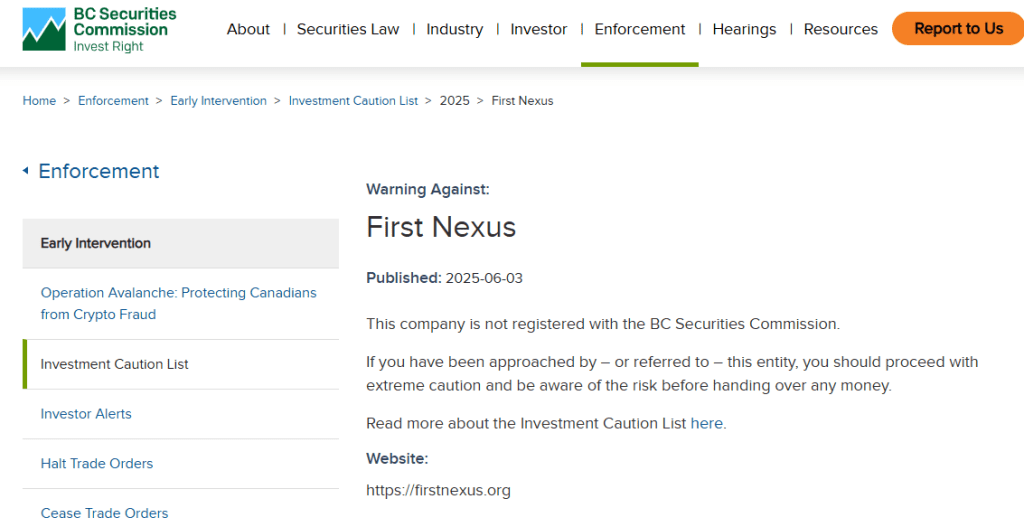Screen dimensions: 1024x527
Task: Open the About menu
Action: pyautogui.click(x=248, y=29)
